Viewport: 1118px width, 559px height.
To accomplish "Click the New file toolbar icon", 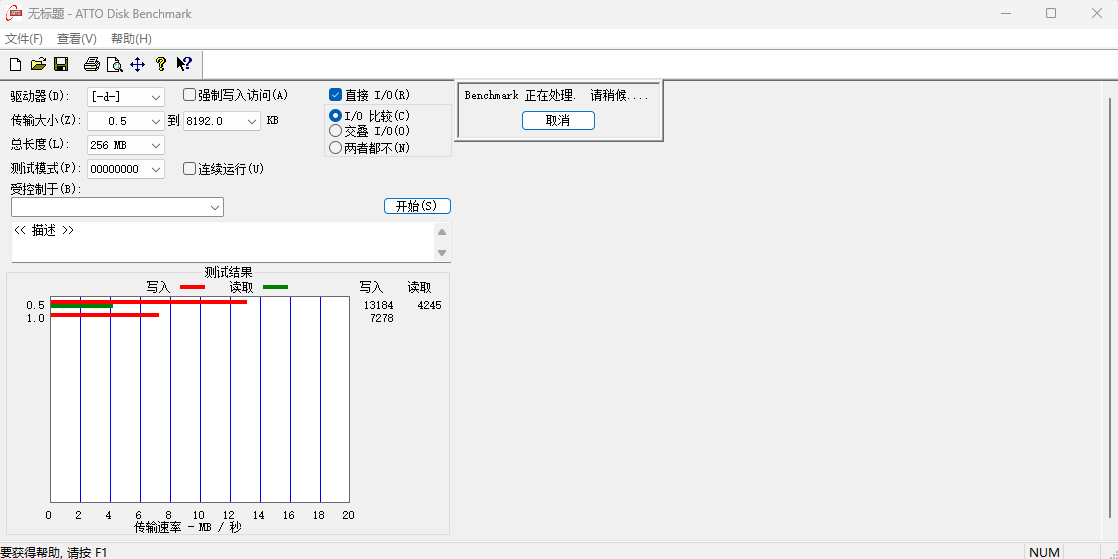I will 15,65.
